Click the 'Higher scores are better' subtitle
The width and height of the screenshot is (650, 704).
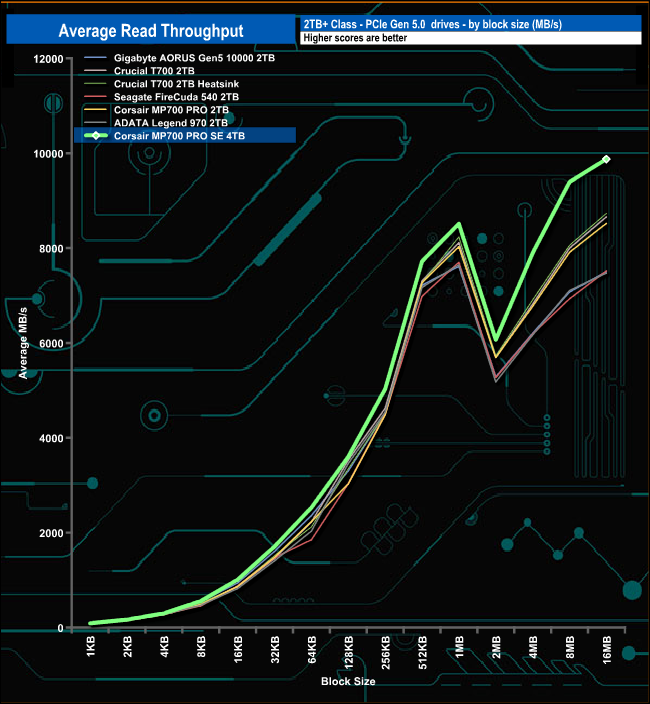pyautogui.click(x=355, y=38)
